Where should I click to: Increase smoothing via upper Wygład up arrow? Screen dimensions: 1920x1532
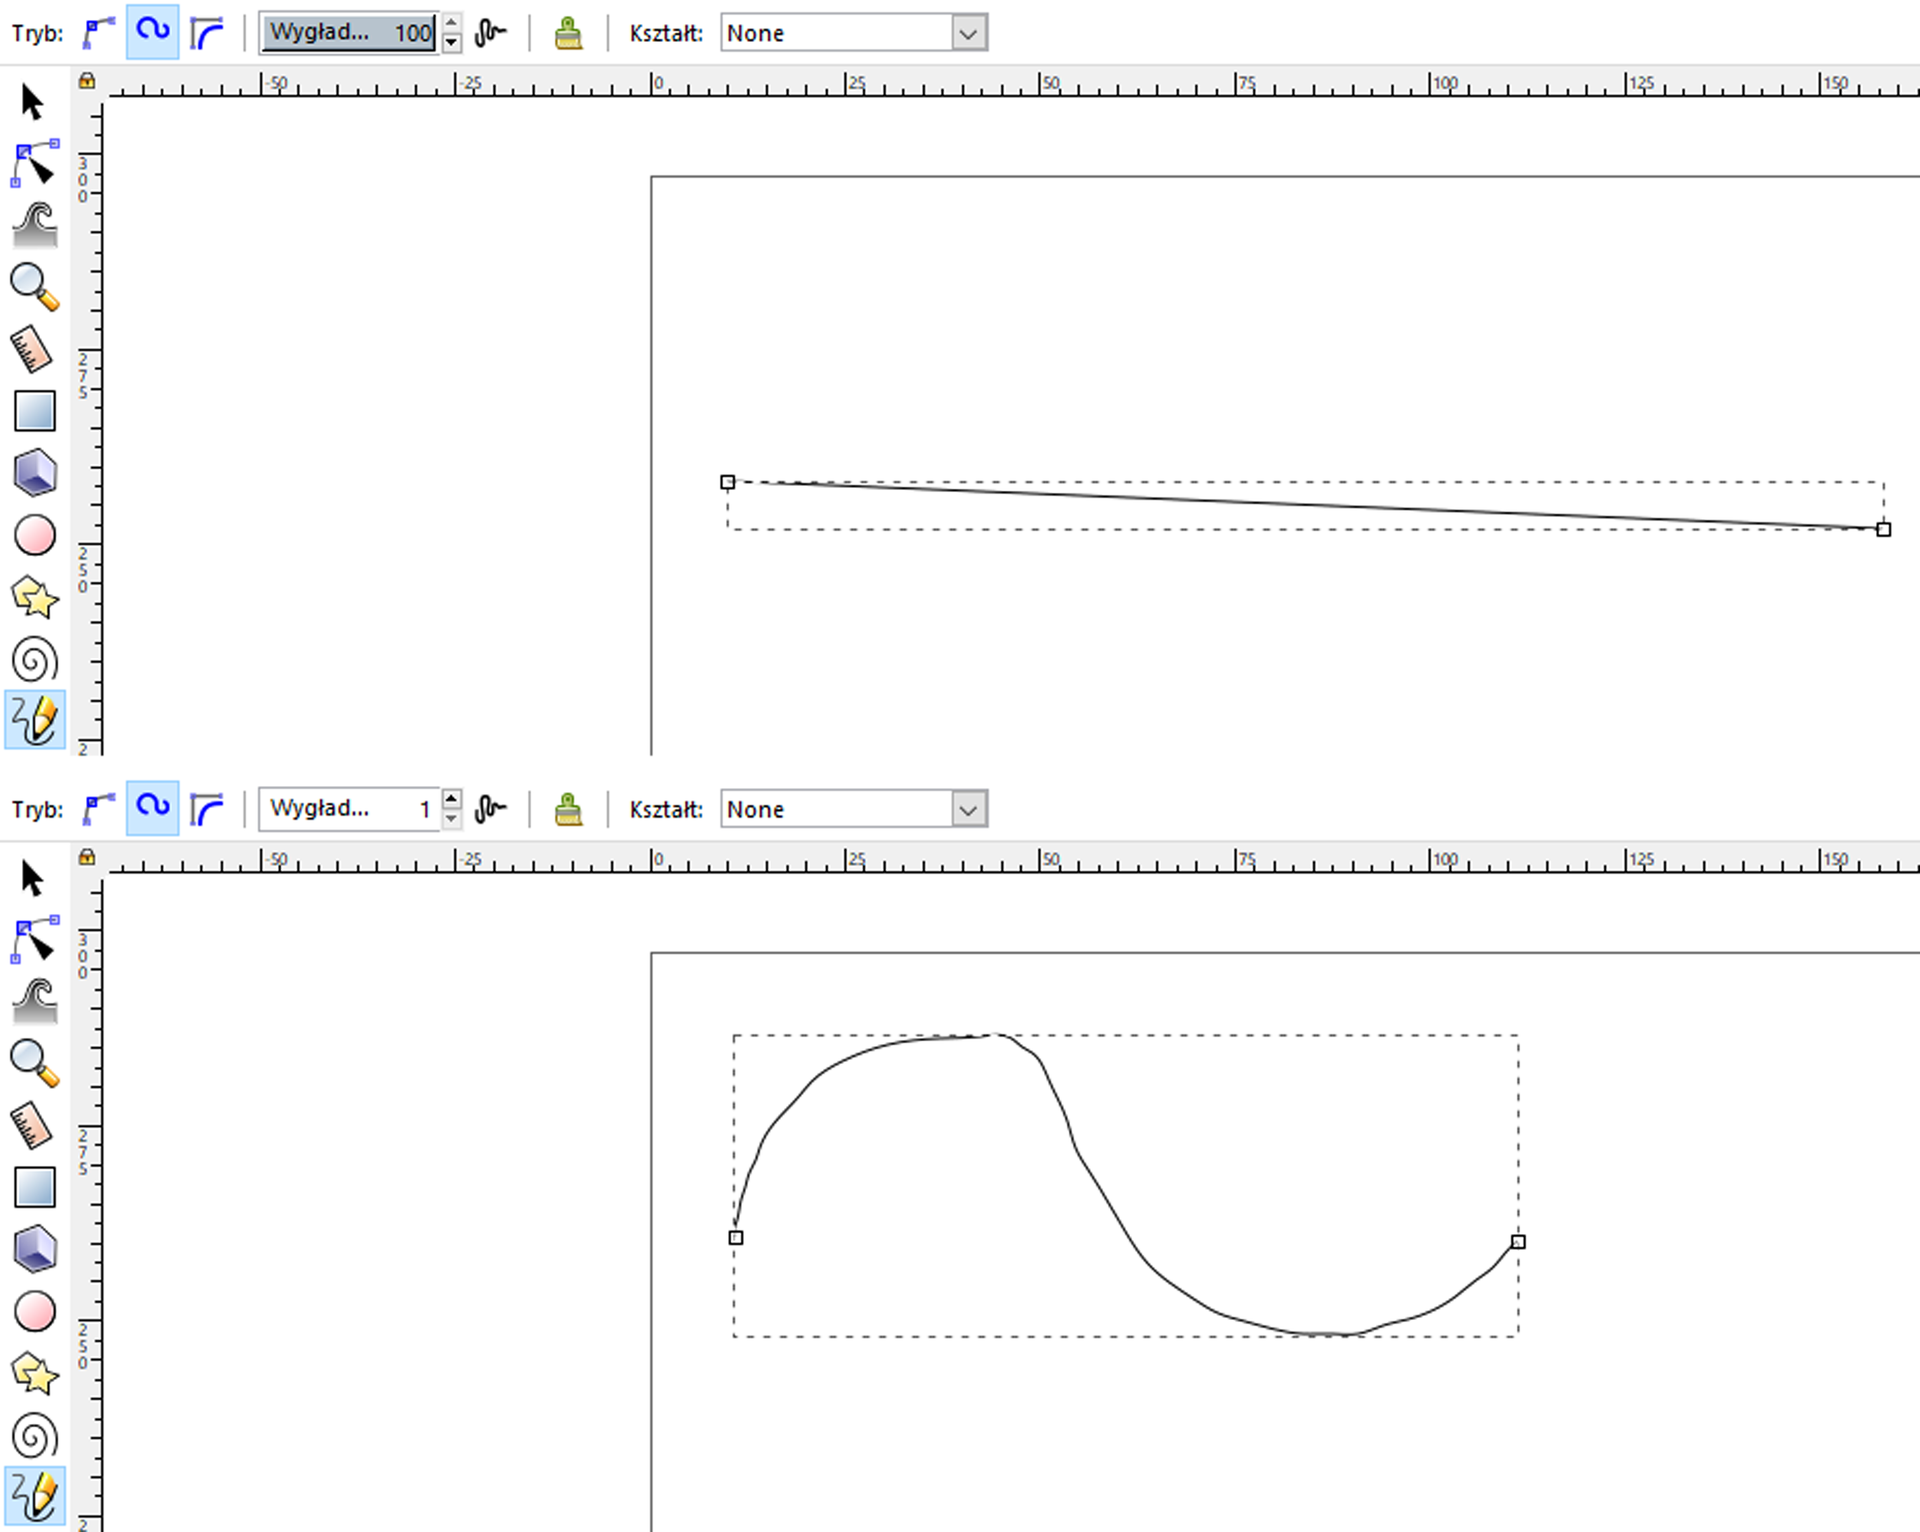(x=452, y=22)
